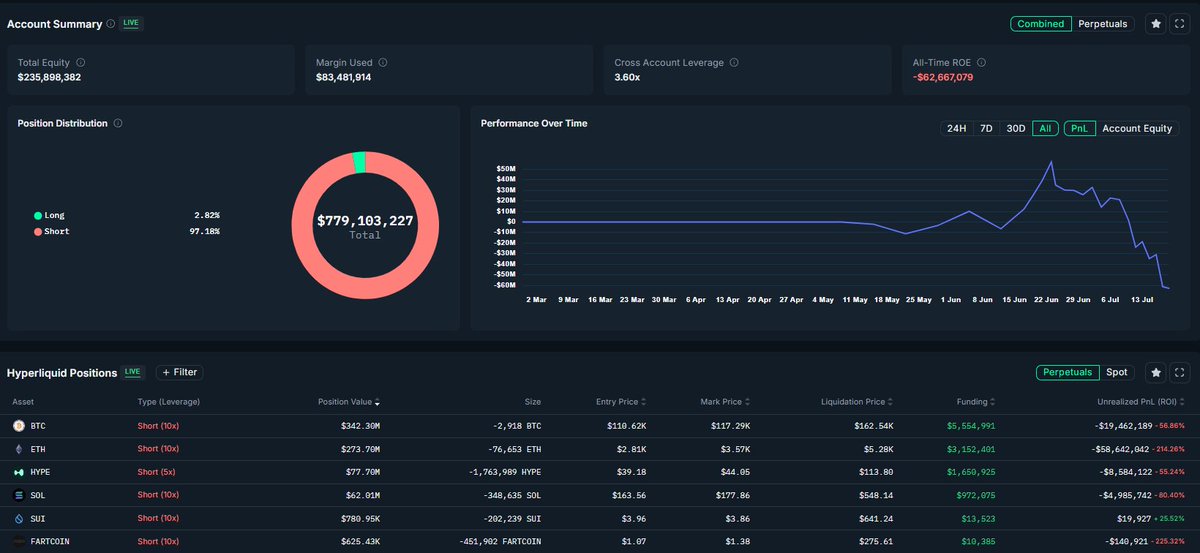Switch to Perpetuals account view
The width and height of the screenshot is (1200, 553).
pyautogui.click(x=1102, y=23)
